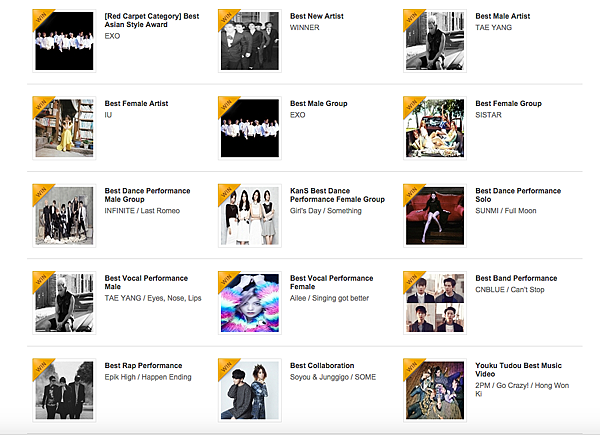Open the 2PM Go Crazy thumbnail

pyautogui.click(x=435, y=389)
